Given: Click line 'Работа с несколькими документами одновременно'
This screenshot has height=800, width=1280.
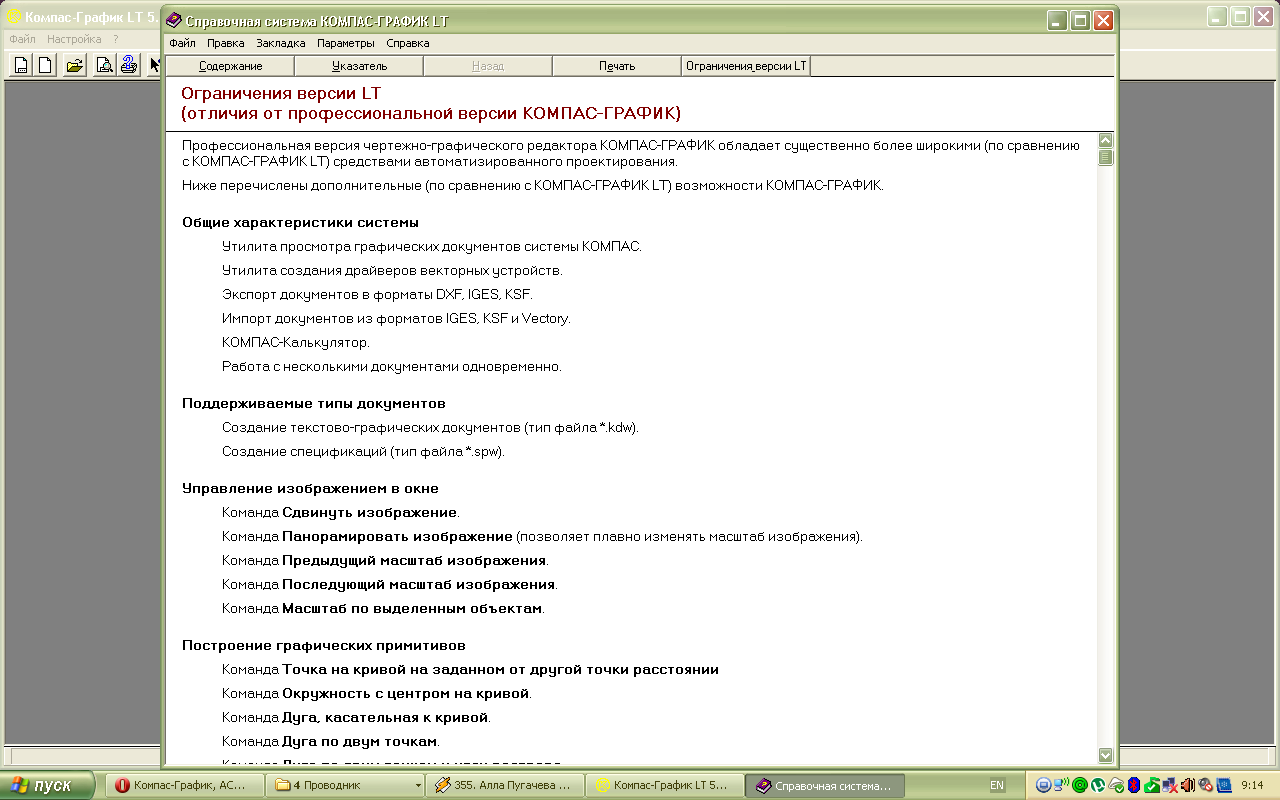Looking at the screenshot, I should click(x=392, y=366).
